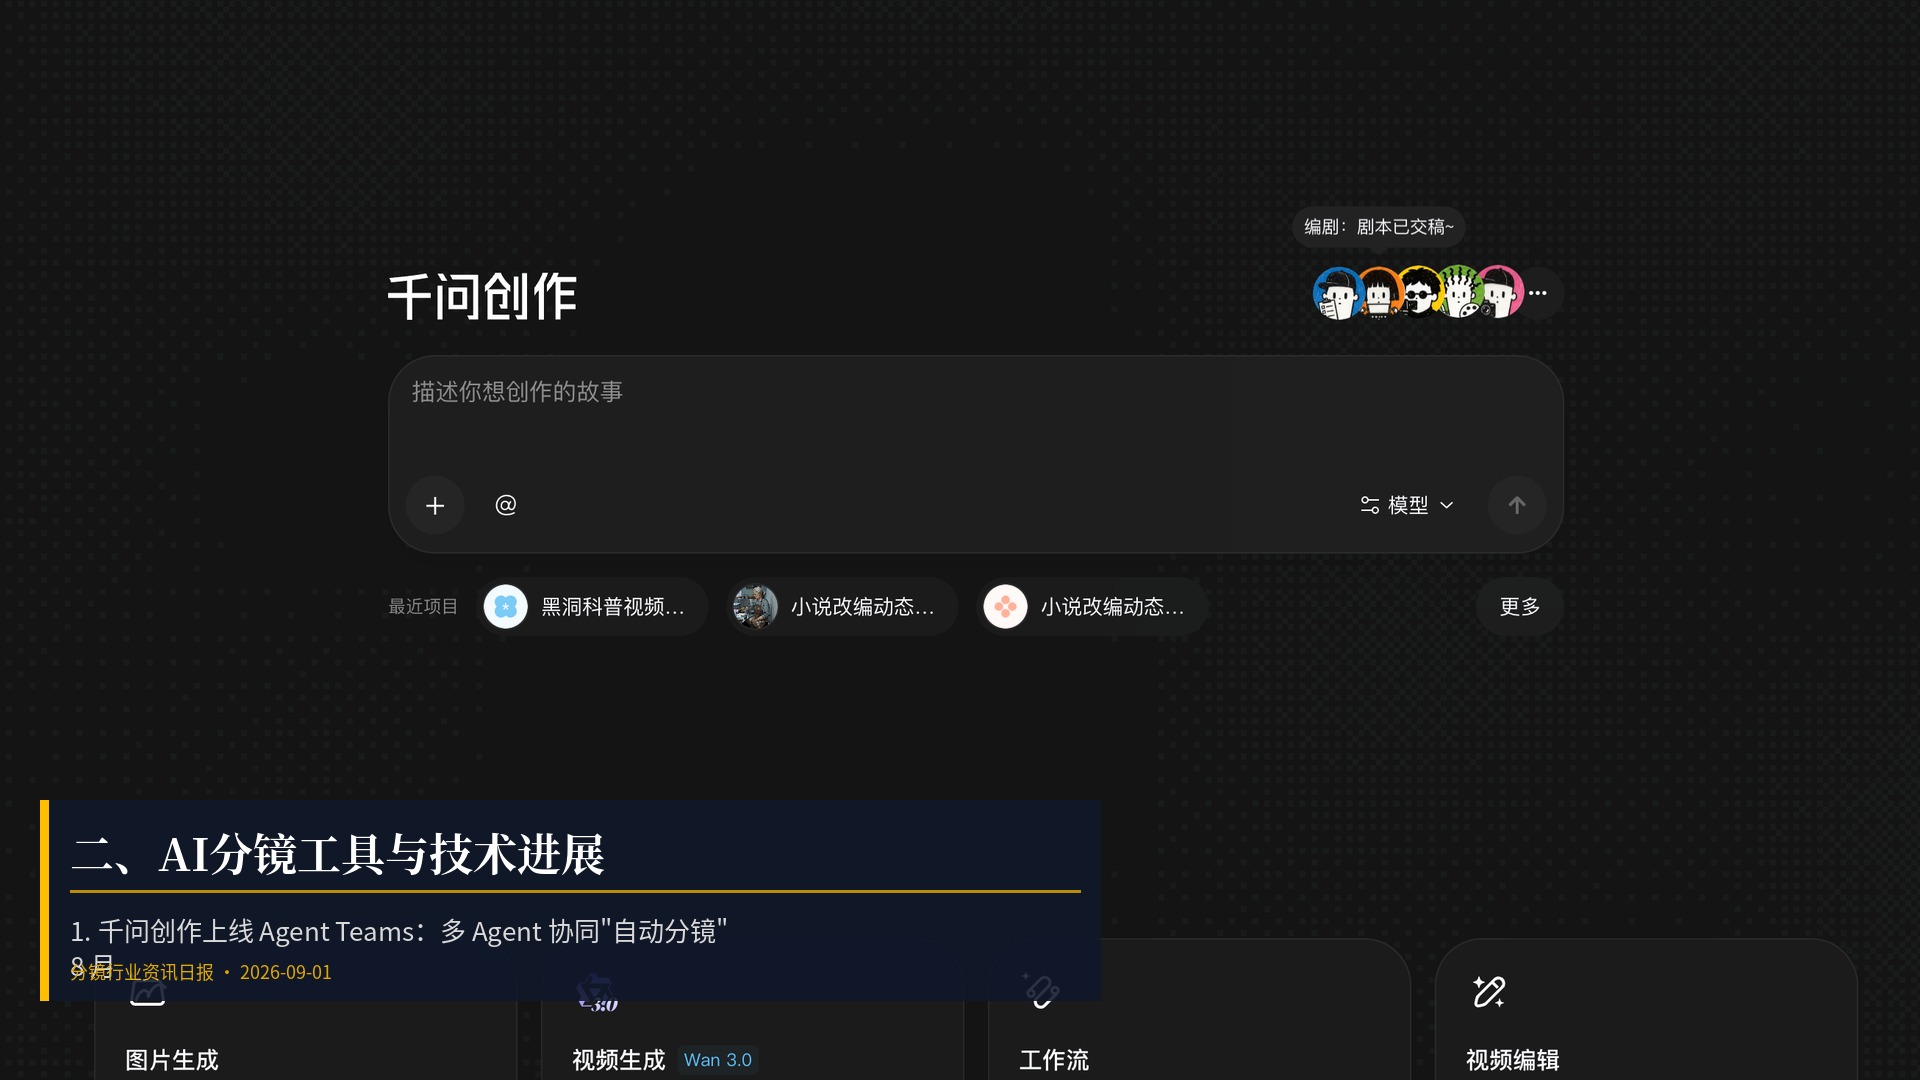Select the orange-ringed agent avatar
The width and height of the screenshot is (1920, 1080).
[1379, 293]
